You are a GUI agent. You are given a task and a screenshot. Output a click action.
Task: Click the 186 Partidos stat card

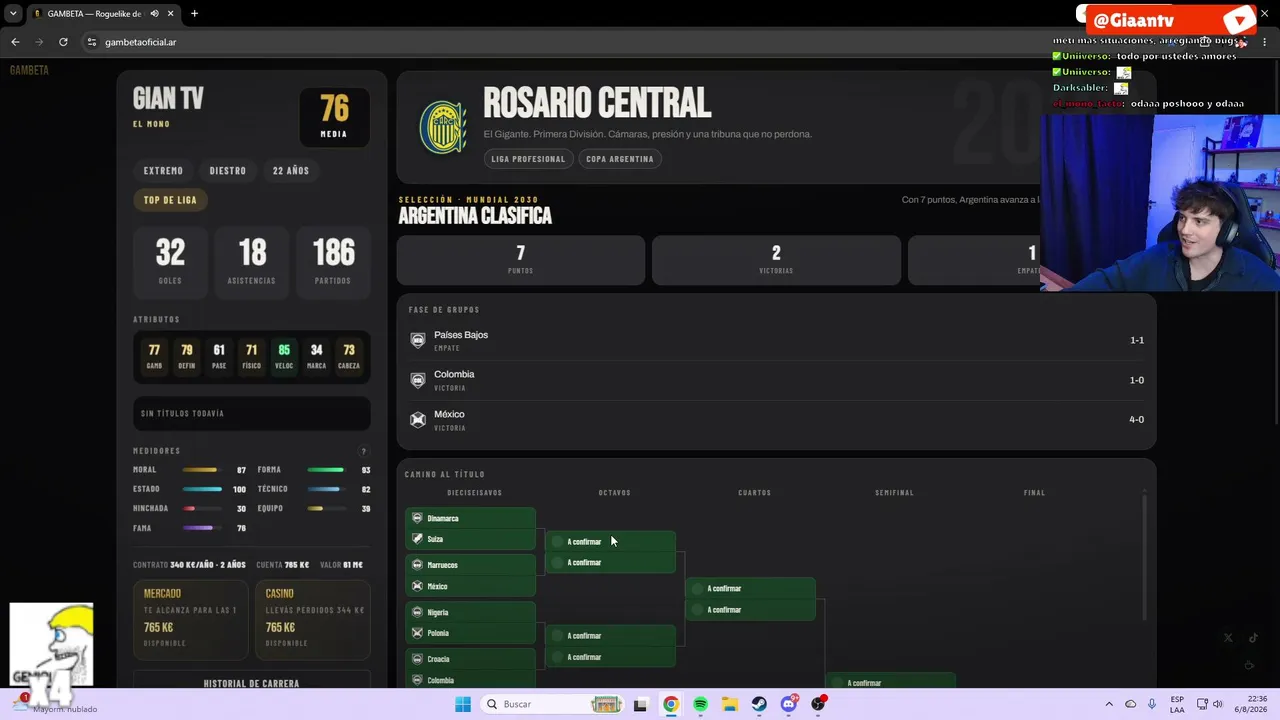[333, 262]
